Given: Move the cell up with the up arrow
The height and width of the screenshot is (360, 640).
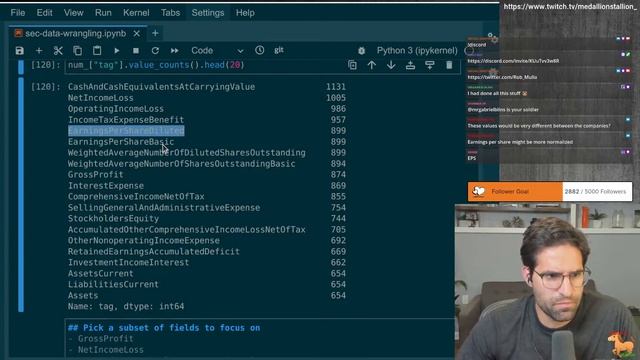Looking at the screenshot, I should 371,65.
